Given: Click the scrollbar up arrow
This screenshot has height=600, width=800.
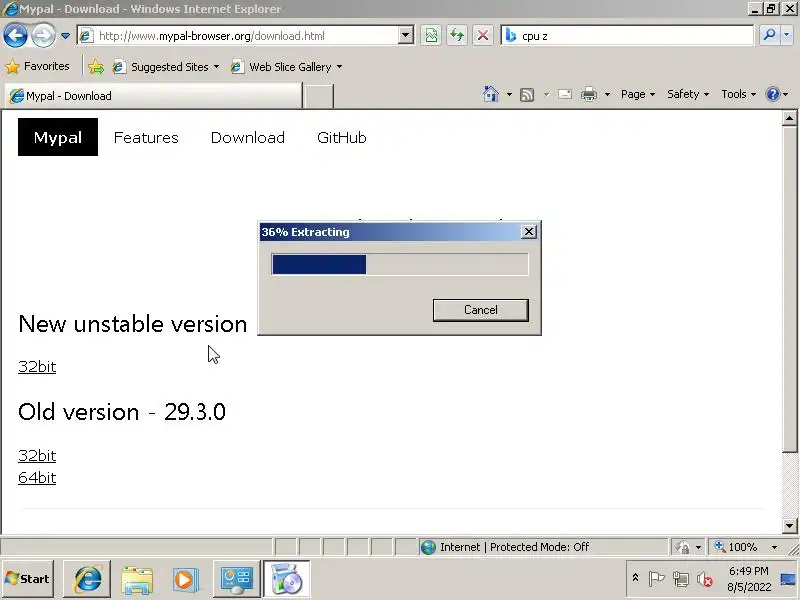Looking at the screenshot, I should click(789, 118).
